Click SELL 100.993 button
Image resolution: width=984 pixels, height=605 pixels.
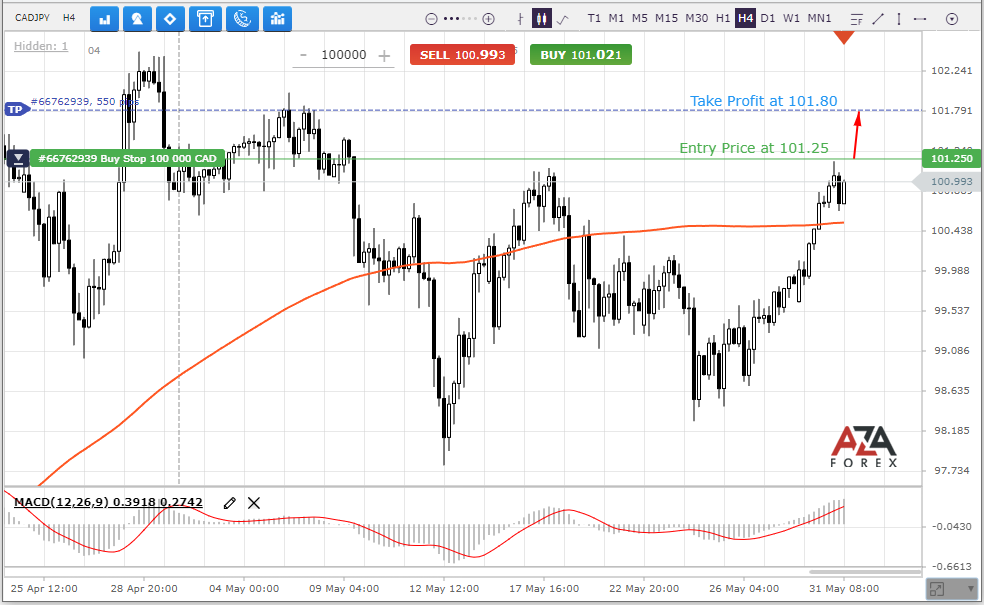pos(463,55)
